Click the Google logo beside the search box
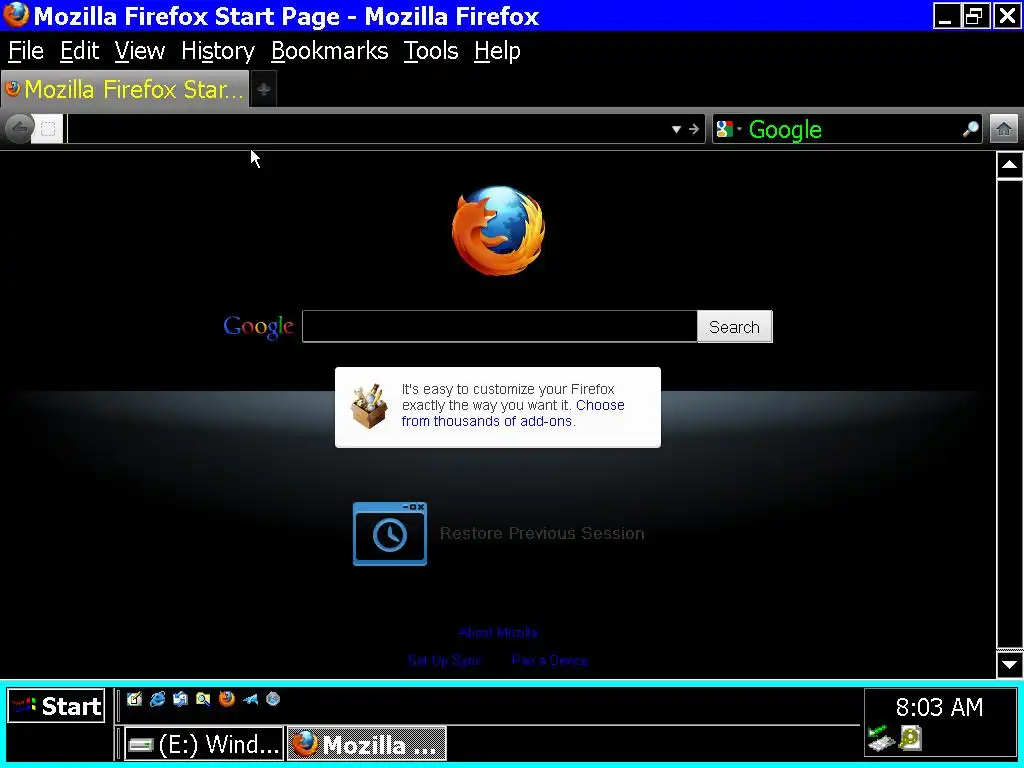The image size is (1024, 768). 258,327
